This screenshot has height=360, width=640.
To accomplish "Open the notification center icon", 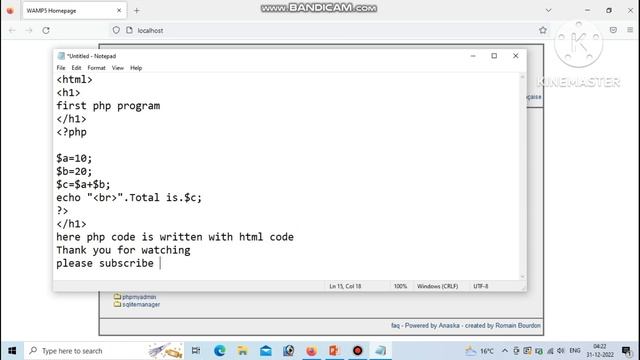I will tap(626, 351).
